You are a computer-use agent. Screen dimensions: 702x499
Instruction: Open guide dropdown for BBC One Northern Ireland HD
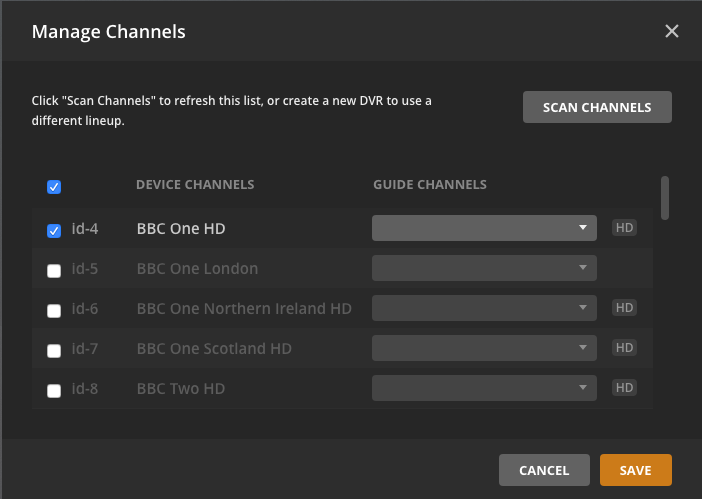[x=484, y=308]
